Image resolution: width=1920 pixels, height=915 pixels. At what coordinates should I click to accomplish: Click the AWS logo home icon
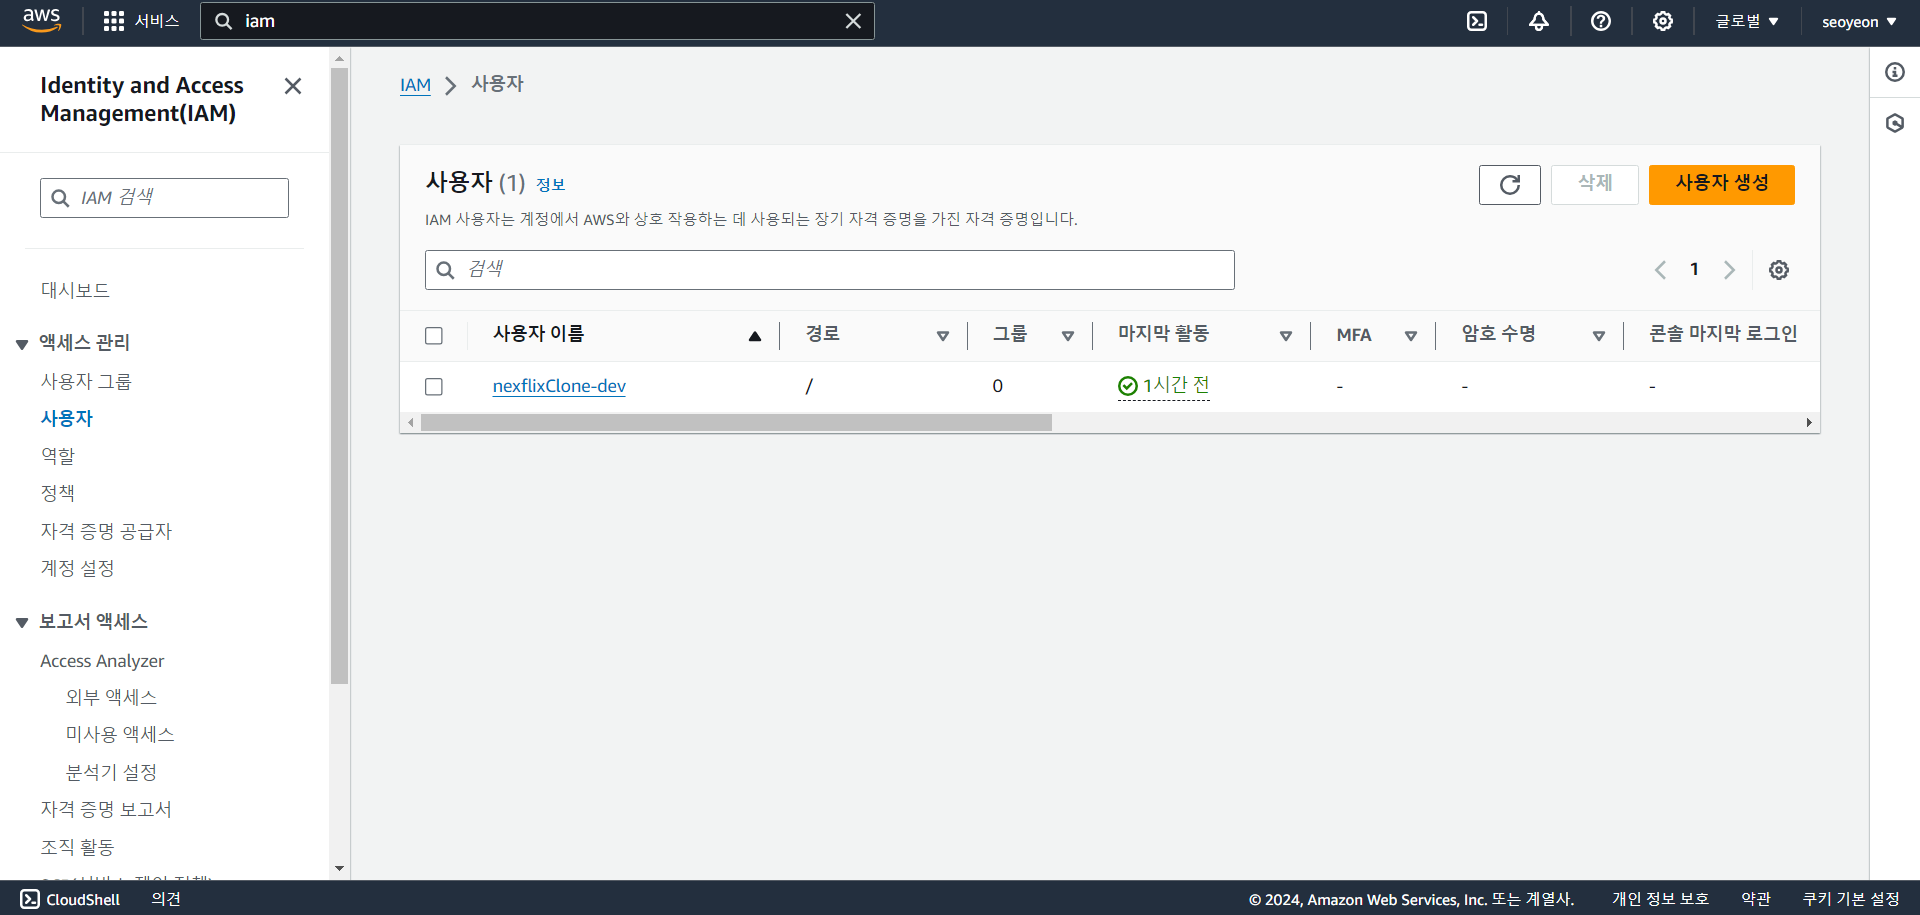[x=42, y=21]
